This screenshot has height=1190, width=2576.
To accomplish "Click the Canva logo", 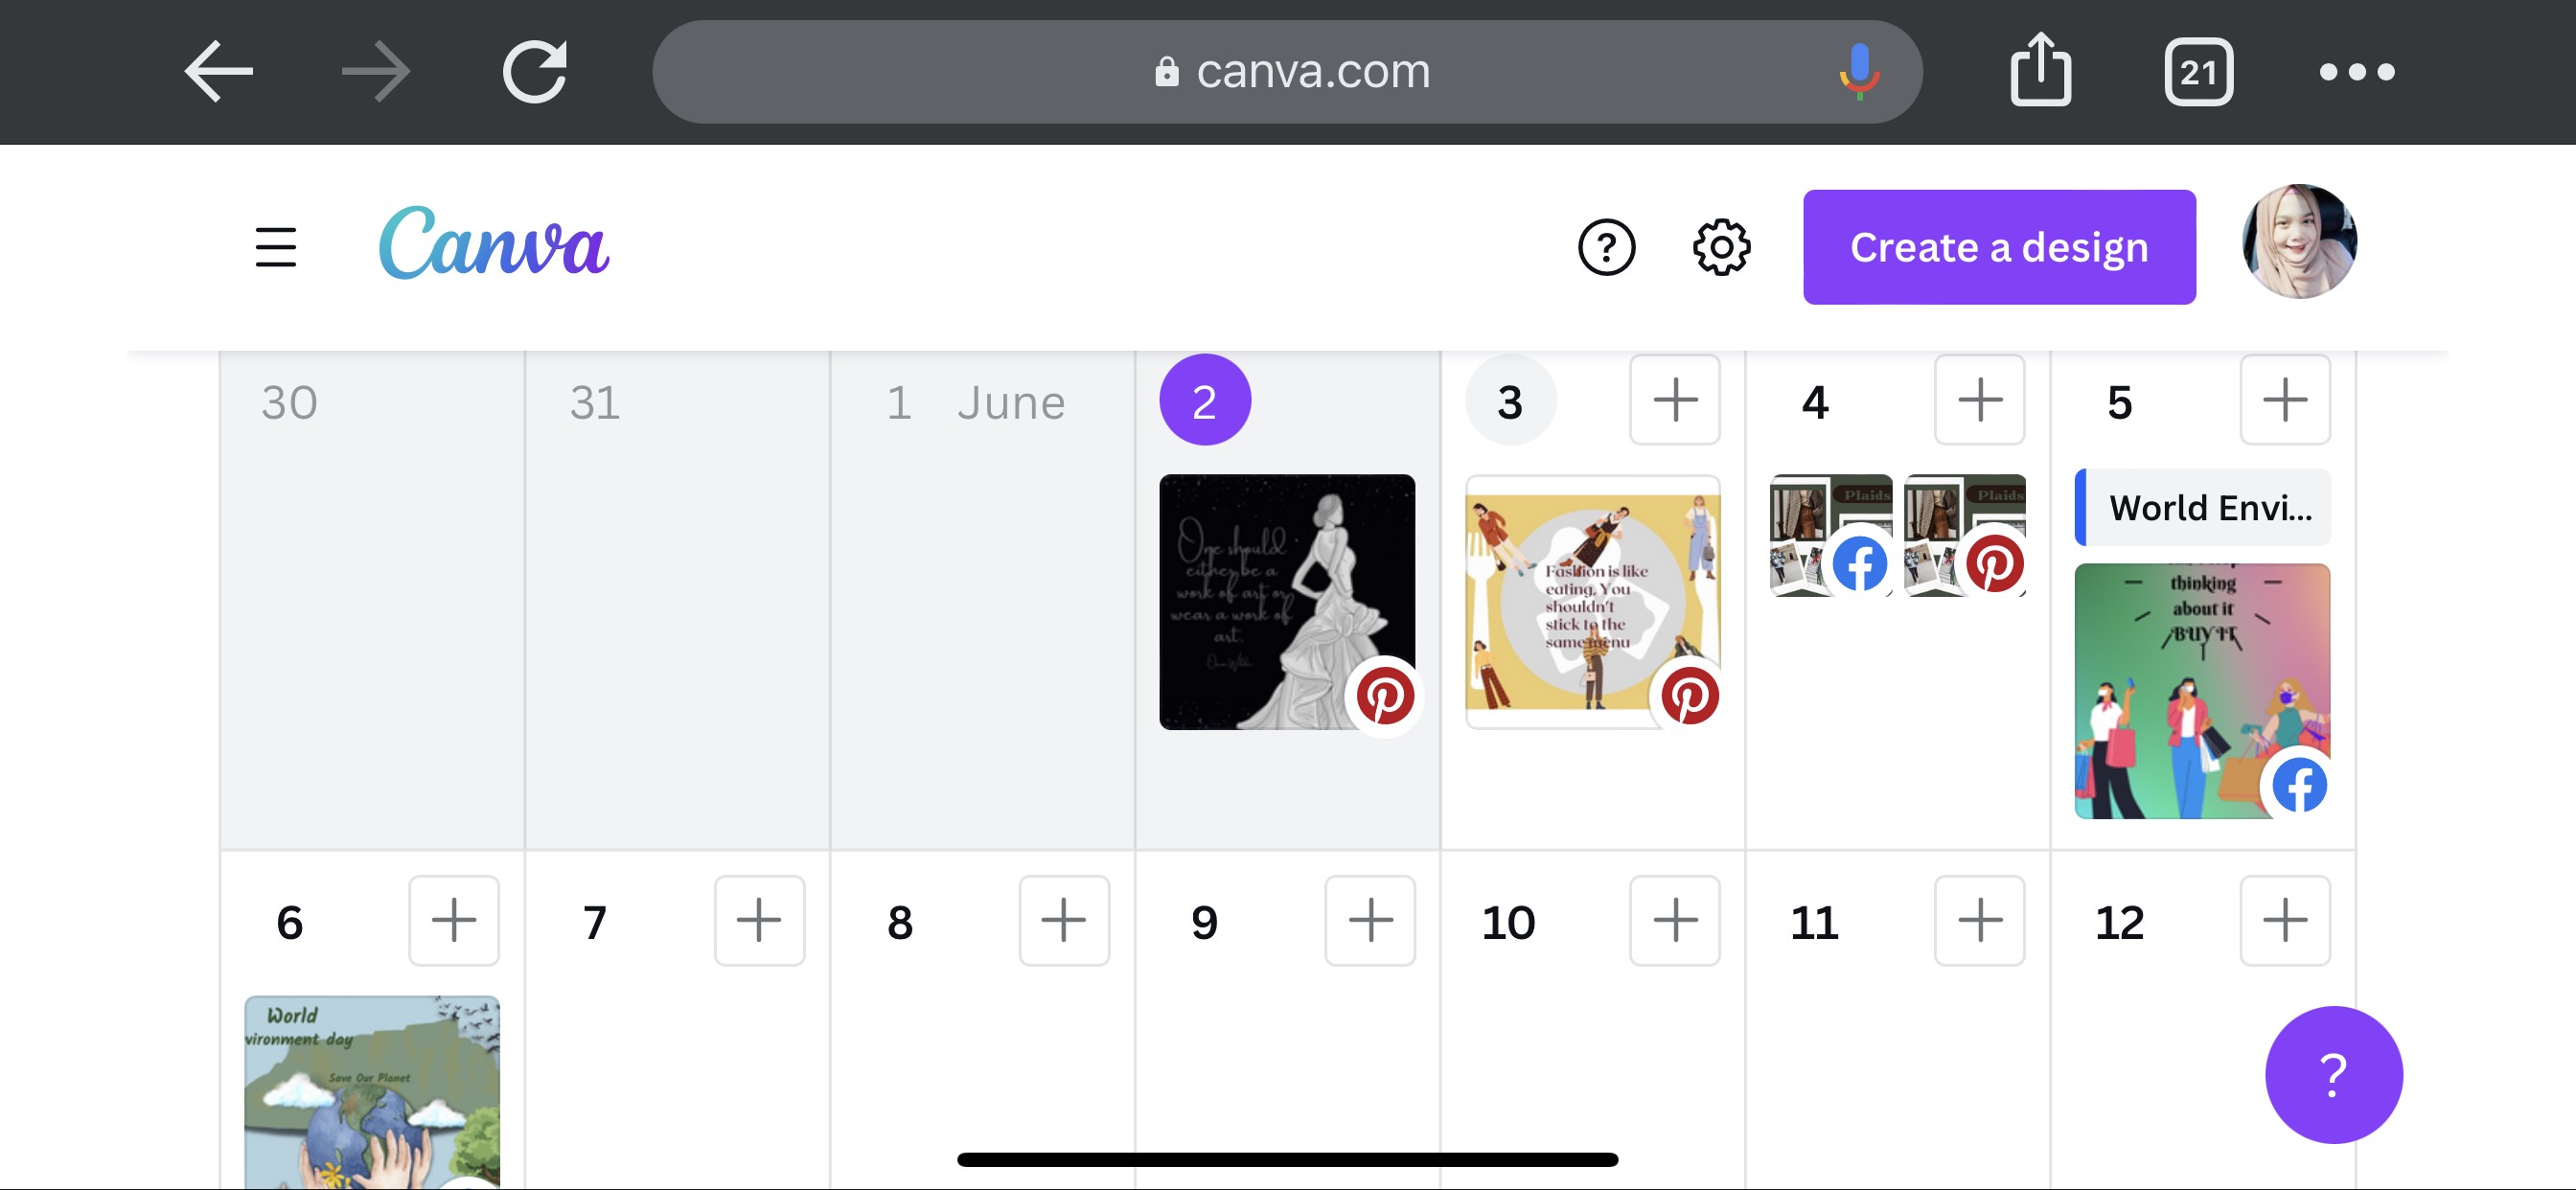I will click(494, 244).
